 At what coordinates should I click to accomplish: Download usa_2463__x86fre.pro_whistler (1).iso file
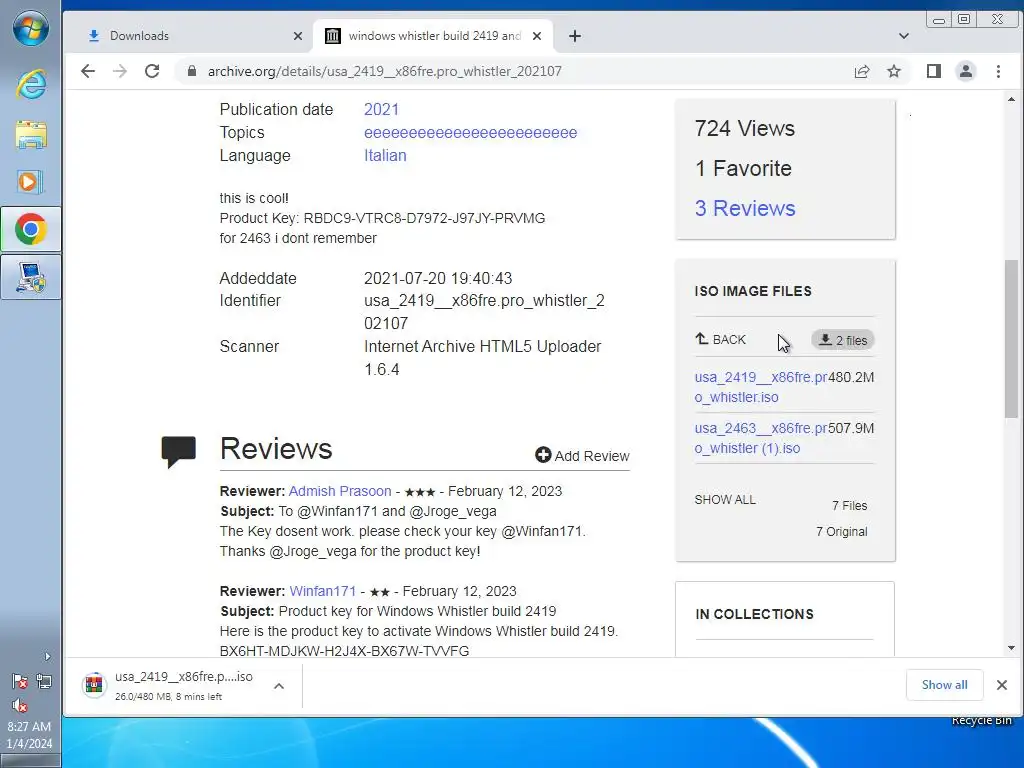[760, 438]
